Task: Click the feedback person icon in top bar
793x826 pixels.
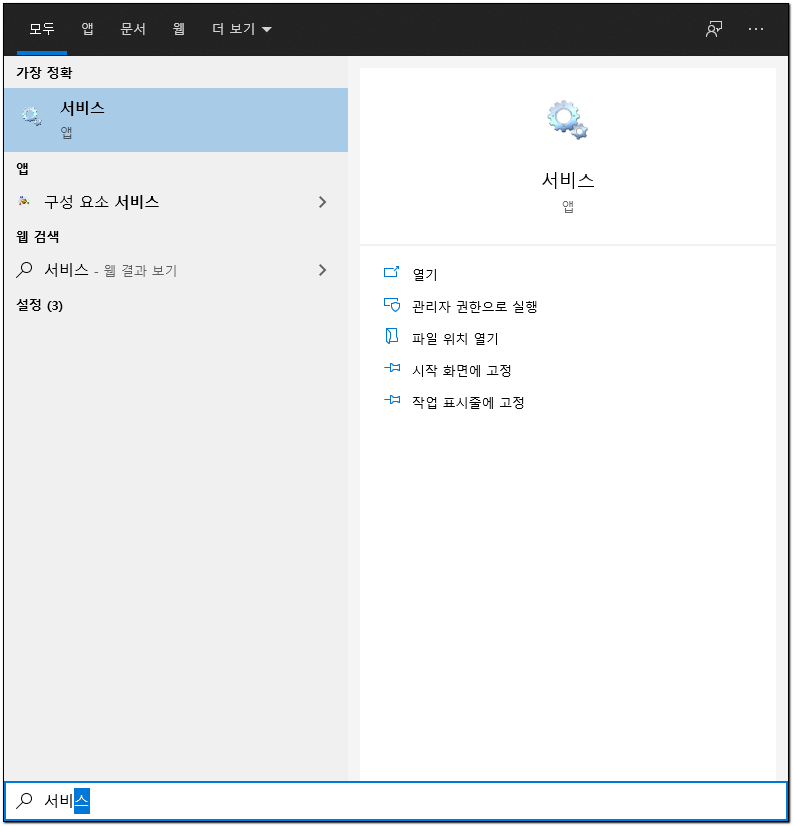Action: pos(713,29)
